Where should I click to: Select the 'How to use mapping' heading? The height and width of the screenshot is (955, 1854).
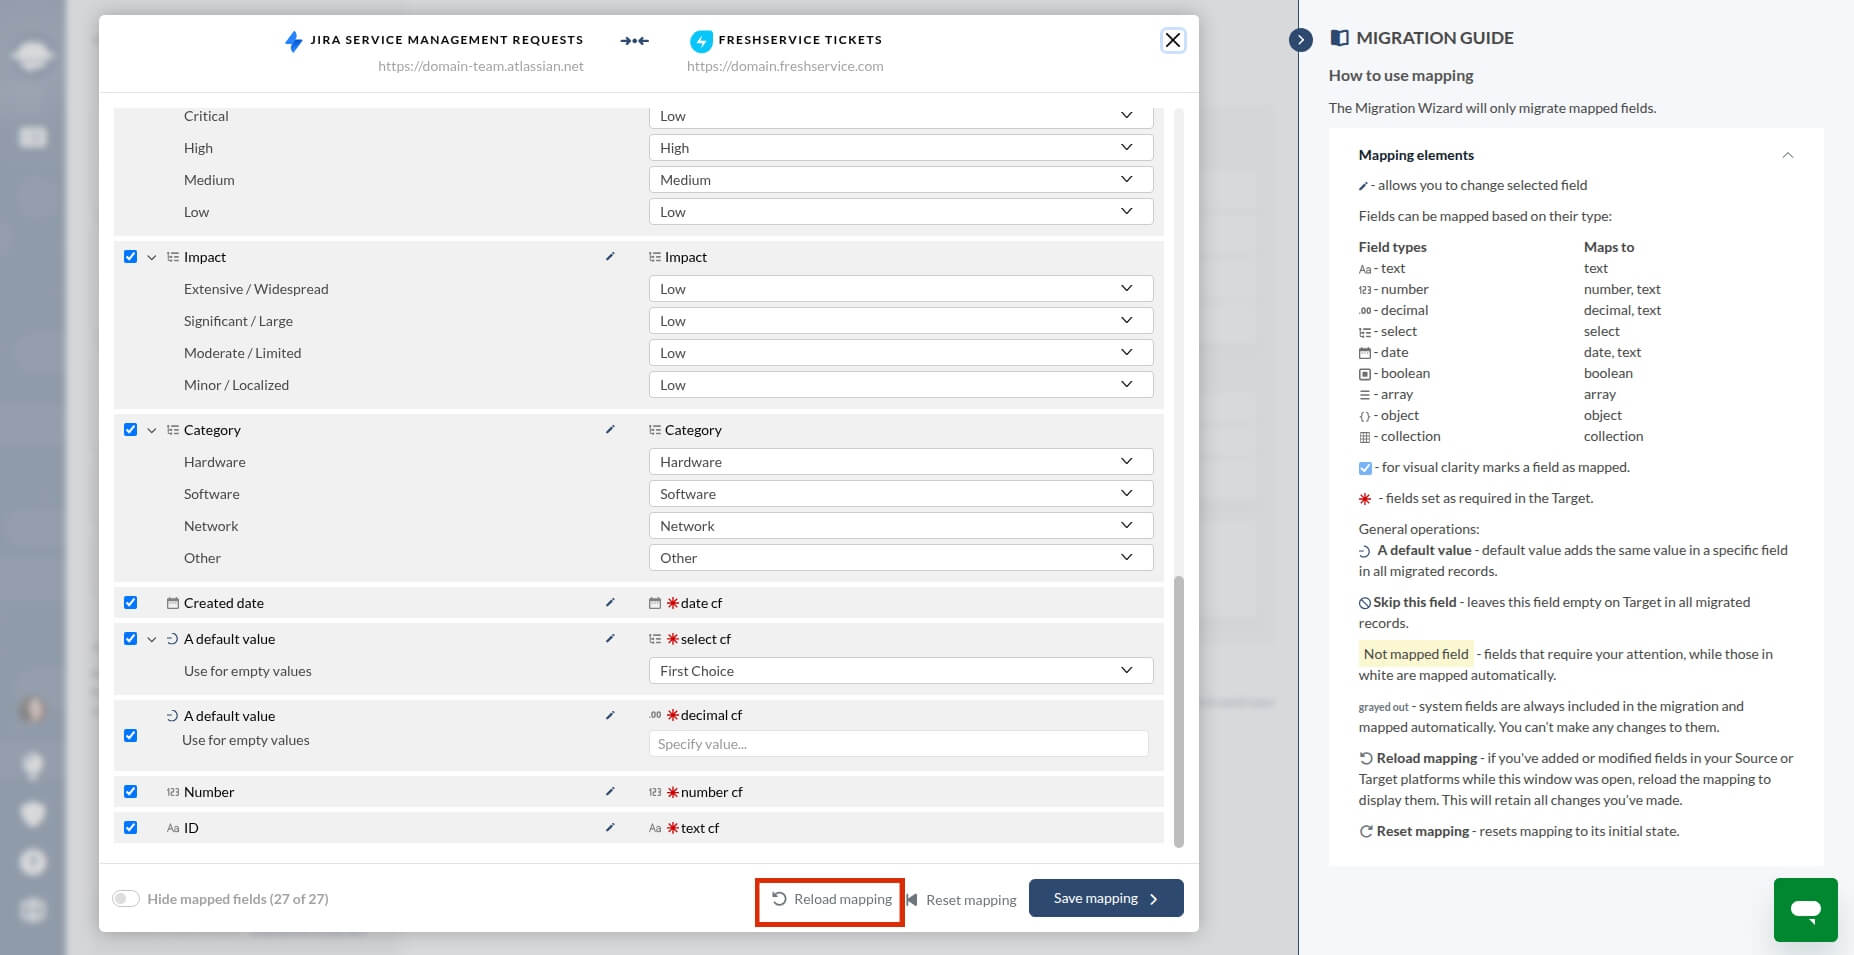pyautogui.click(x=1401, y=76)
